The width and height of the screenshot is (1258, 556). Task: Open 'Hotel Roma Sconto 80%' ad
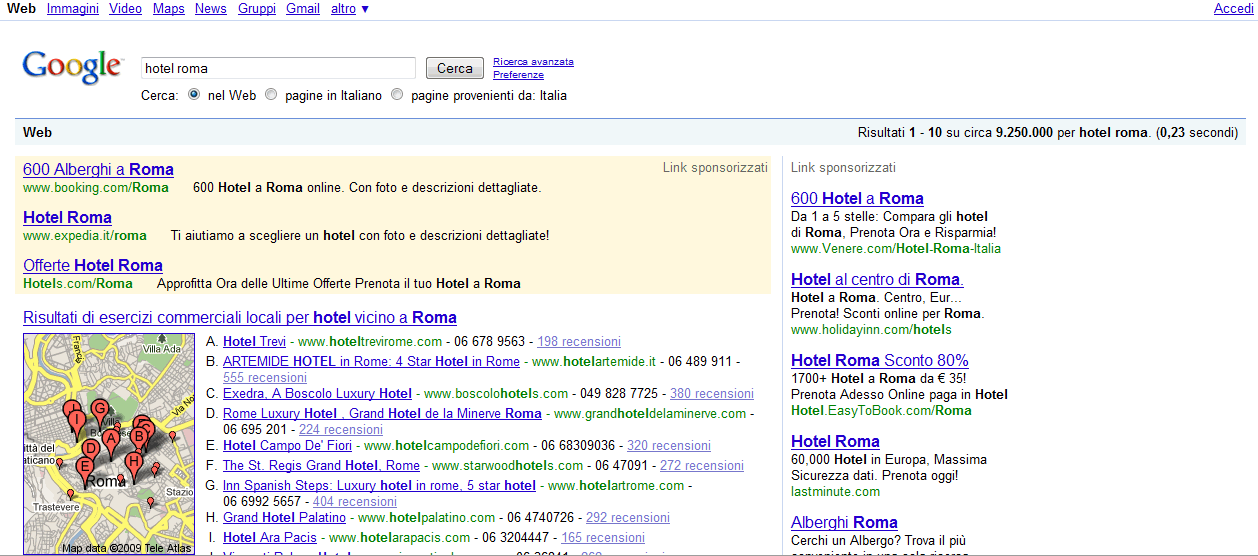880,361
